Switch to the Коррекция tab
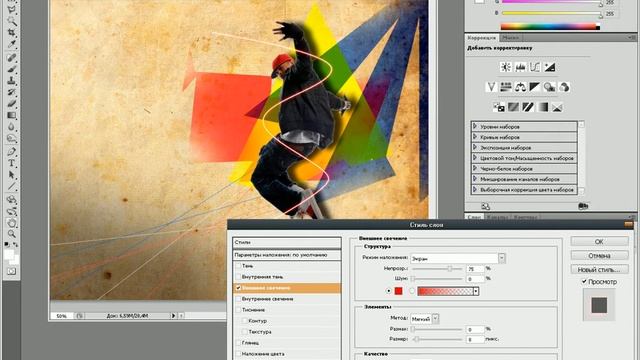 pos(482,38)
